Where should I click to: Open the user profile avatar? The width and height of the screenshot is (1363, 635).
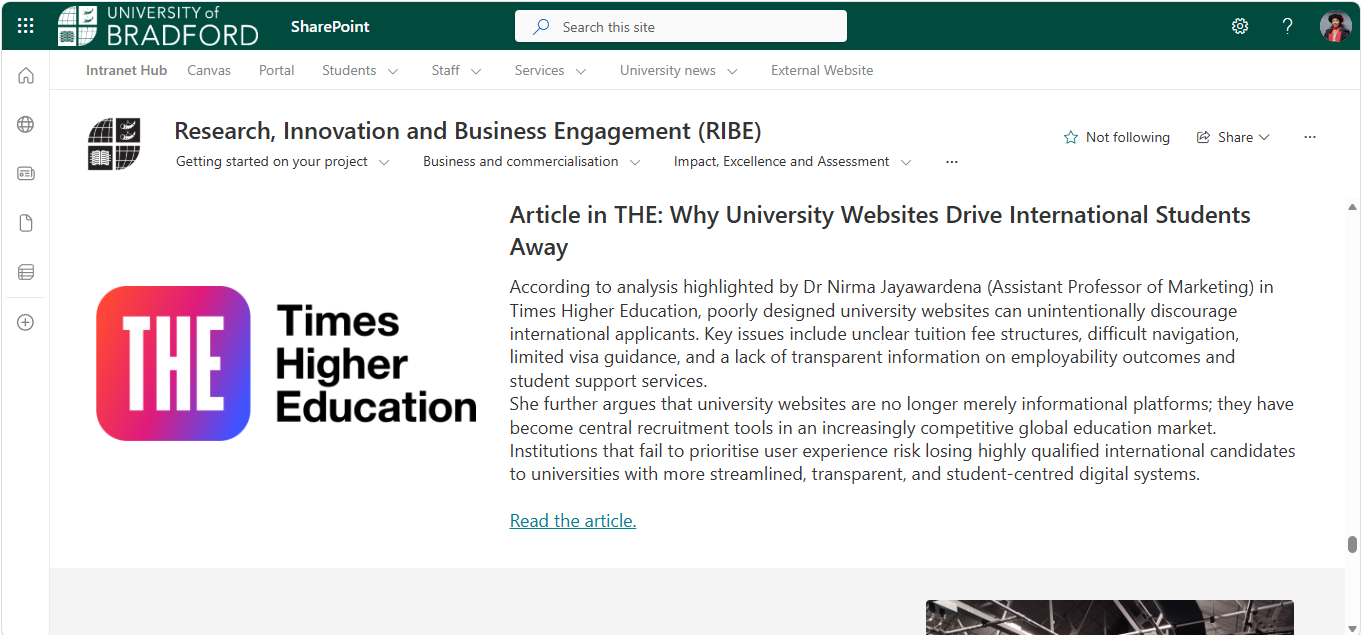coord(1336,26)
